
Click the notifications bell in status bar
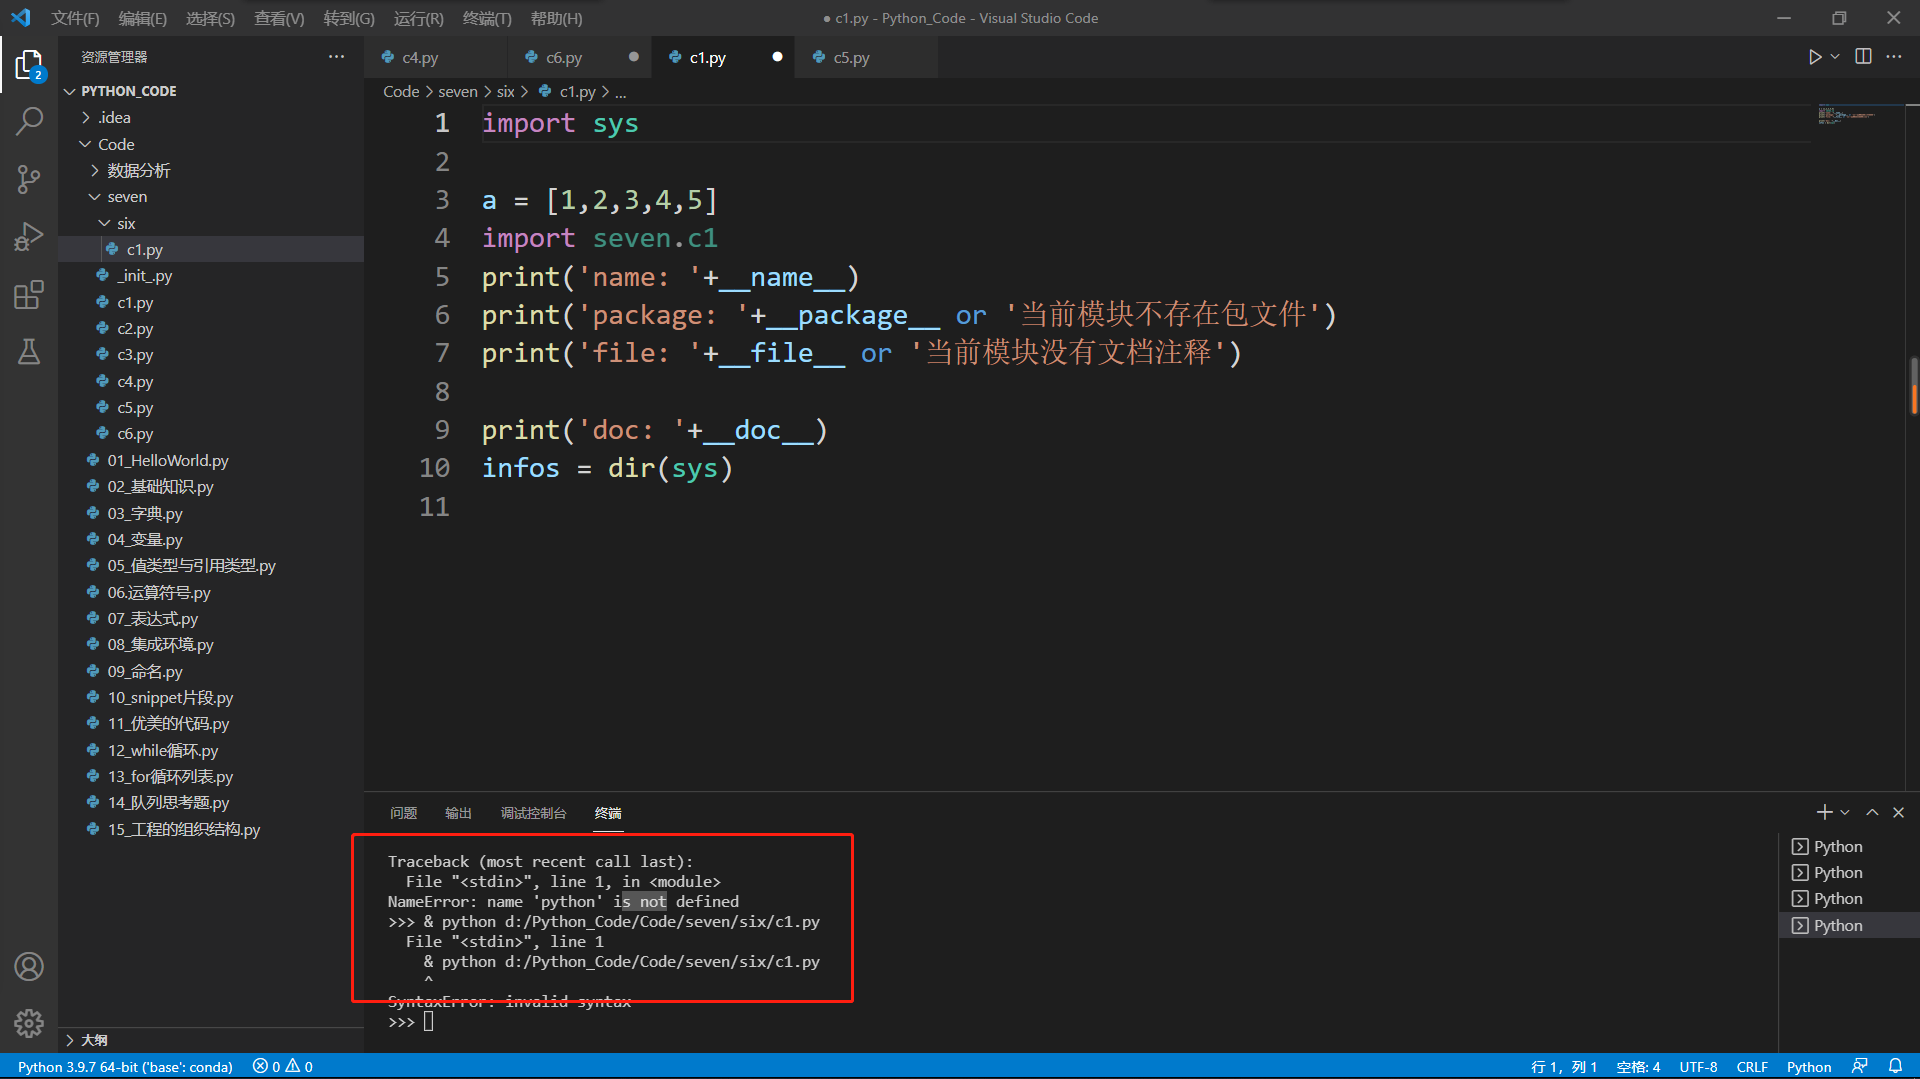pos(1895,1066)
